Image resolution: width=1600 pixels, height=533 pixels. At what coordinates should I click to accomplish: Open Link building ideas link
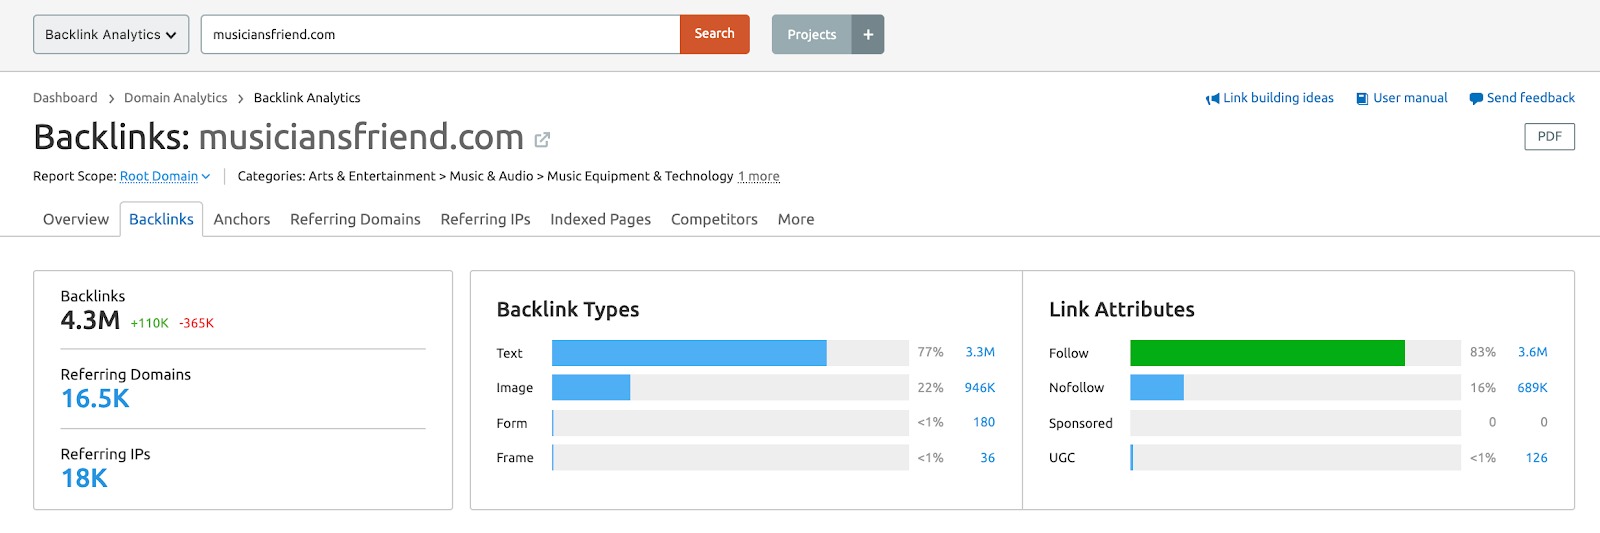[1278, 98]
